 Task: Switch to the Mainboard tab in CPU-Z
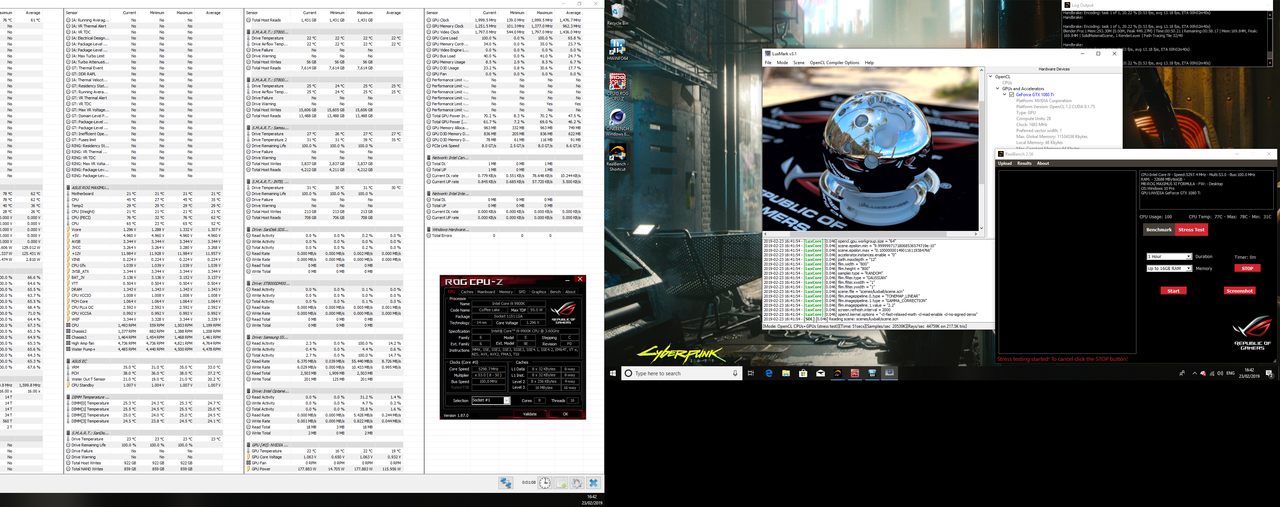coord(486,292)
